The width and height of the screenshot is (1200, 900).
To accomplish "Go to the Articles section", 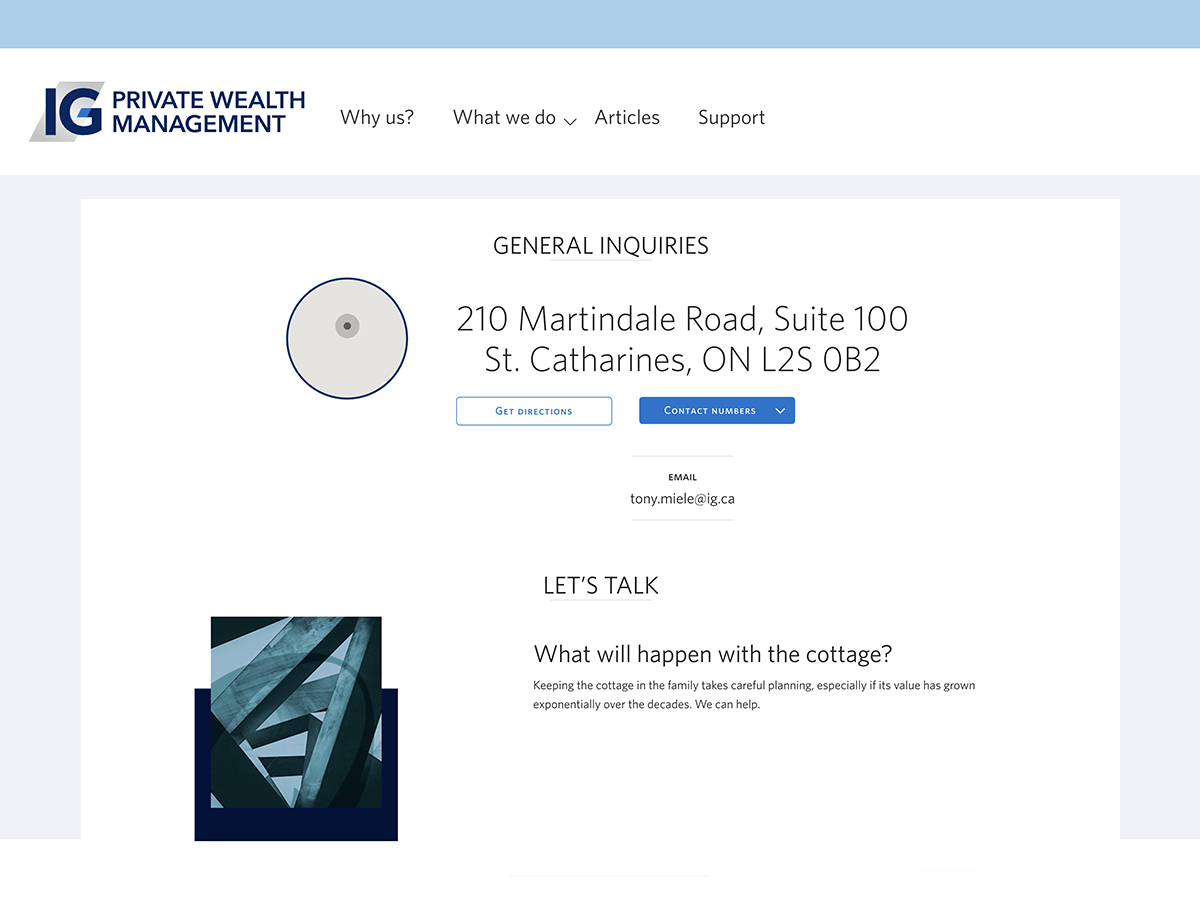I will [627, 117].
